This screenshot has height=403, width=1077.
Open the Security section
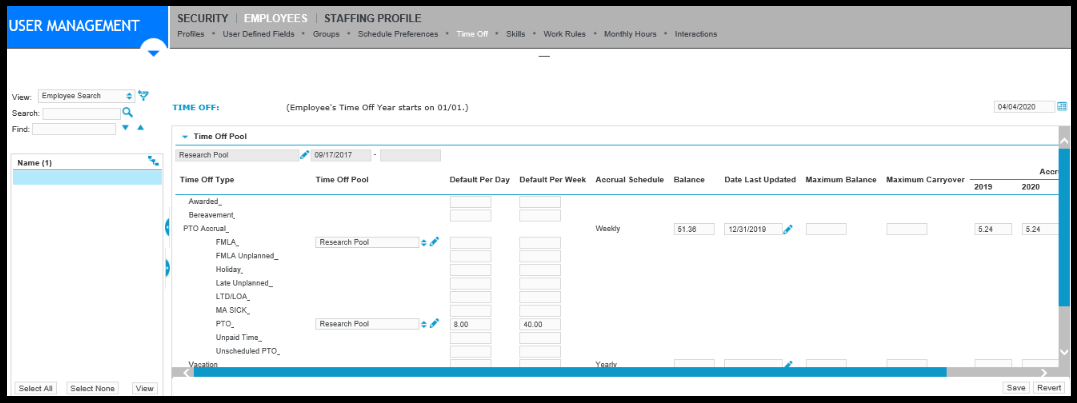(x=203, y=19)
